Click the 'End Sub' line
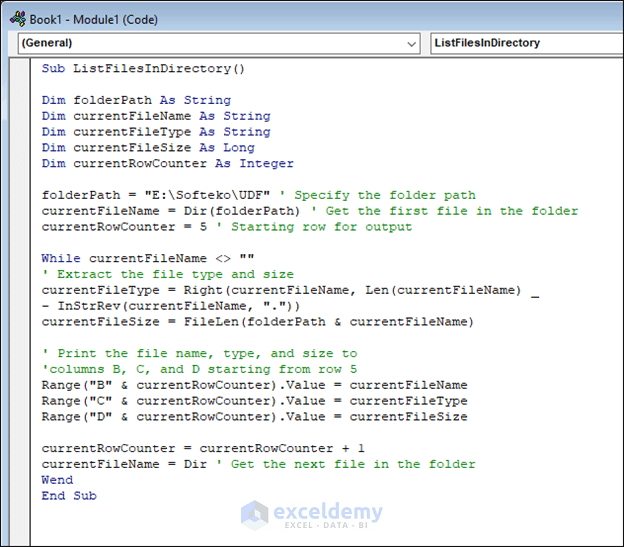 click(69, 496)
